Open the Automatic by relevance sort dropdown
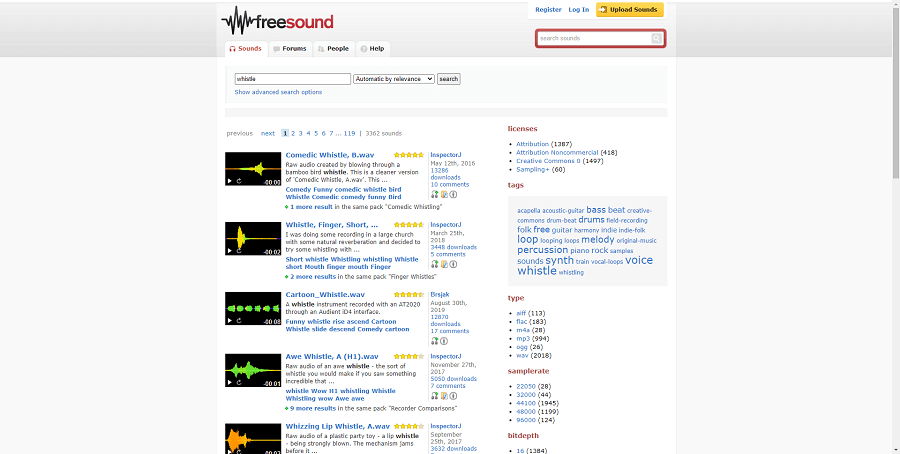Viewport: 900px width, 454px height. coord(394,79)
